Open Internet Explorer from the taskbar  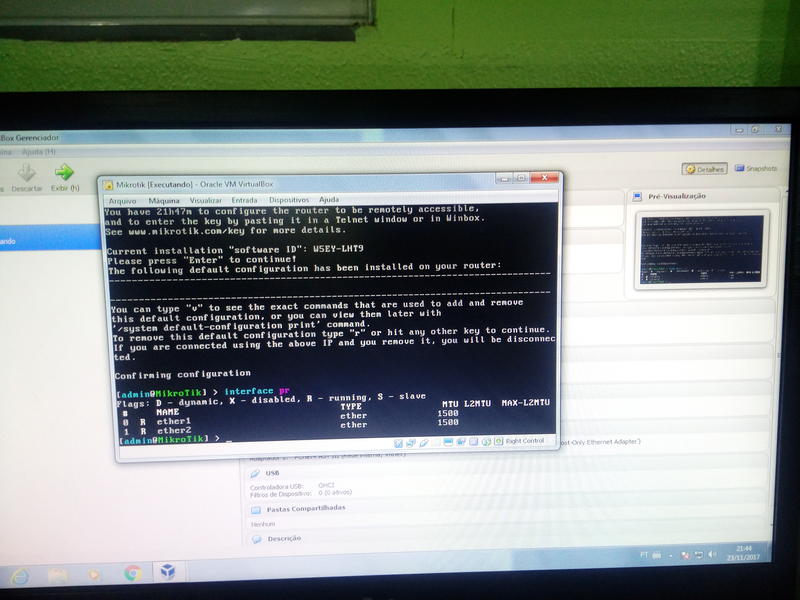tap(20, 577)
